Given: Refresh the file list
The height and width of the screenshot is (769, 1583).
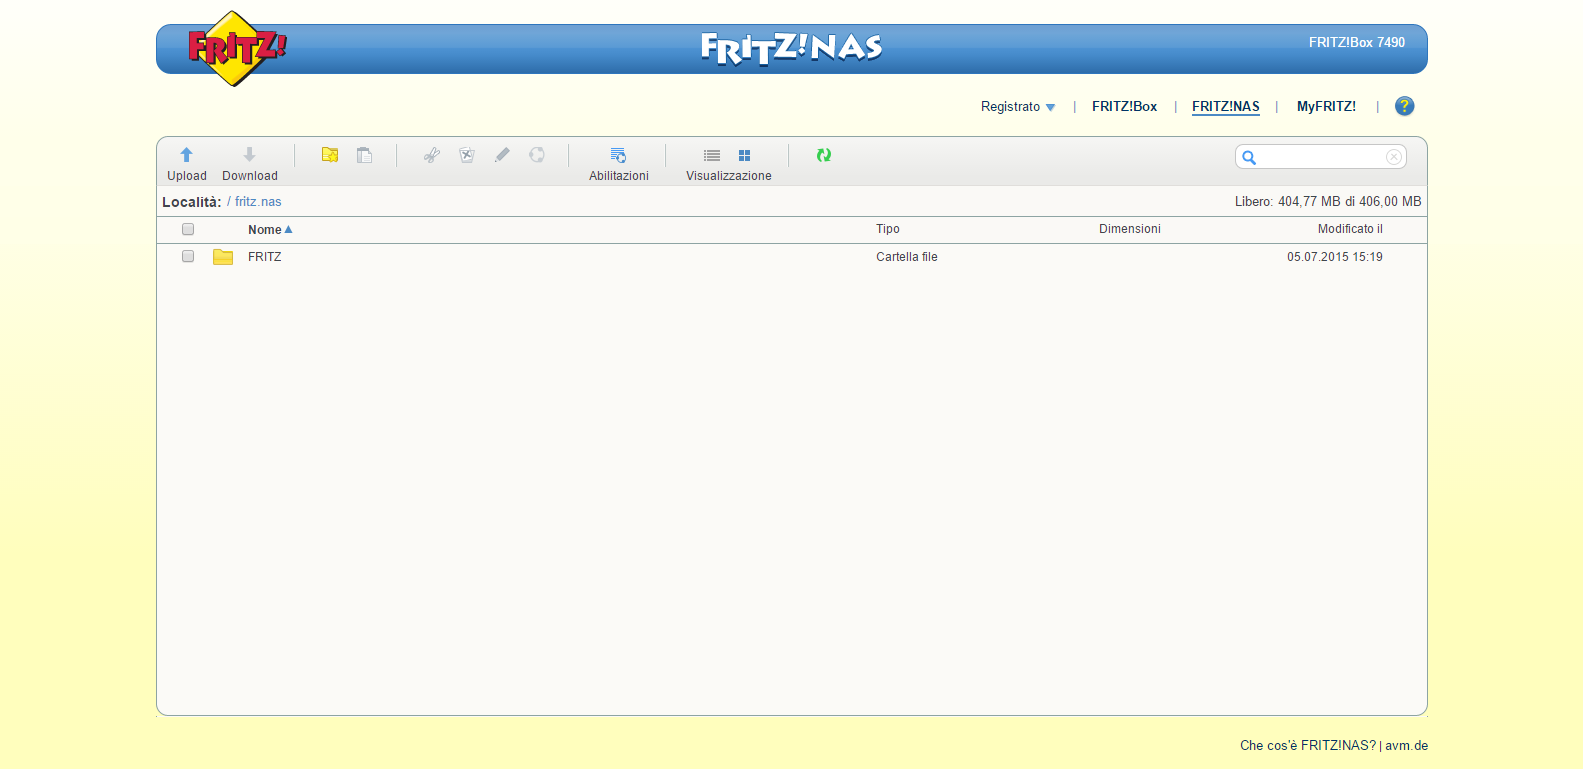Looking at the screenshot, I should pos(824,155).
